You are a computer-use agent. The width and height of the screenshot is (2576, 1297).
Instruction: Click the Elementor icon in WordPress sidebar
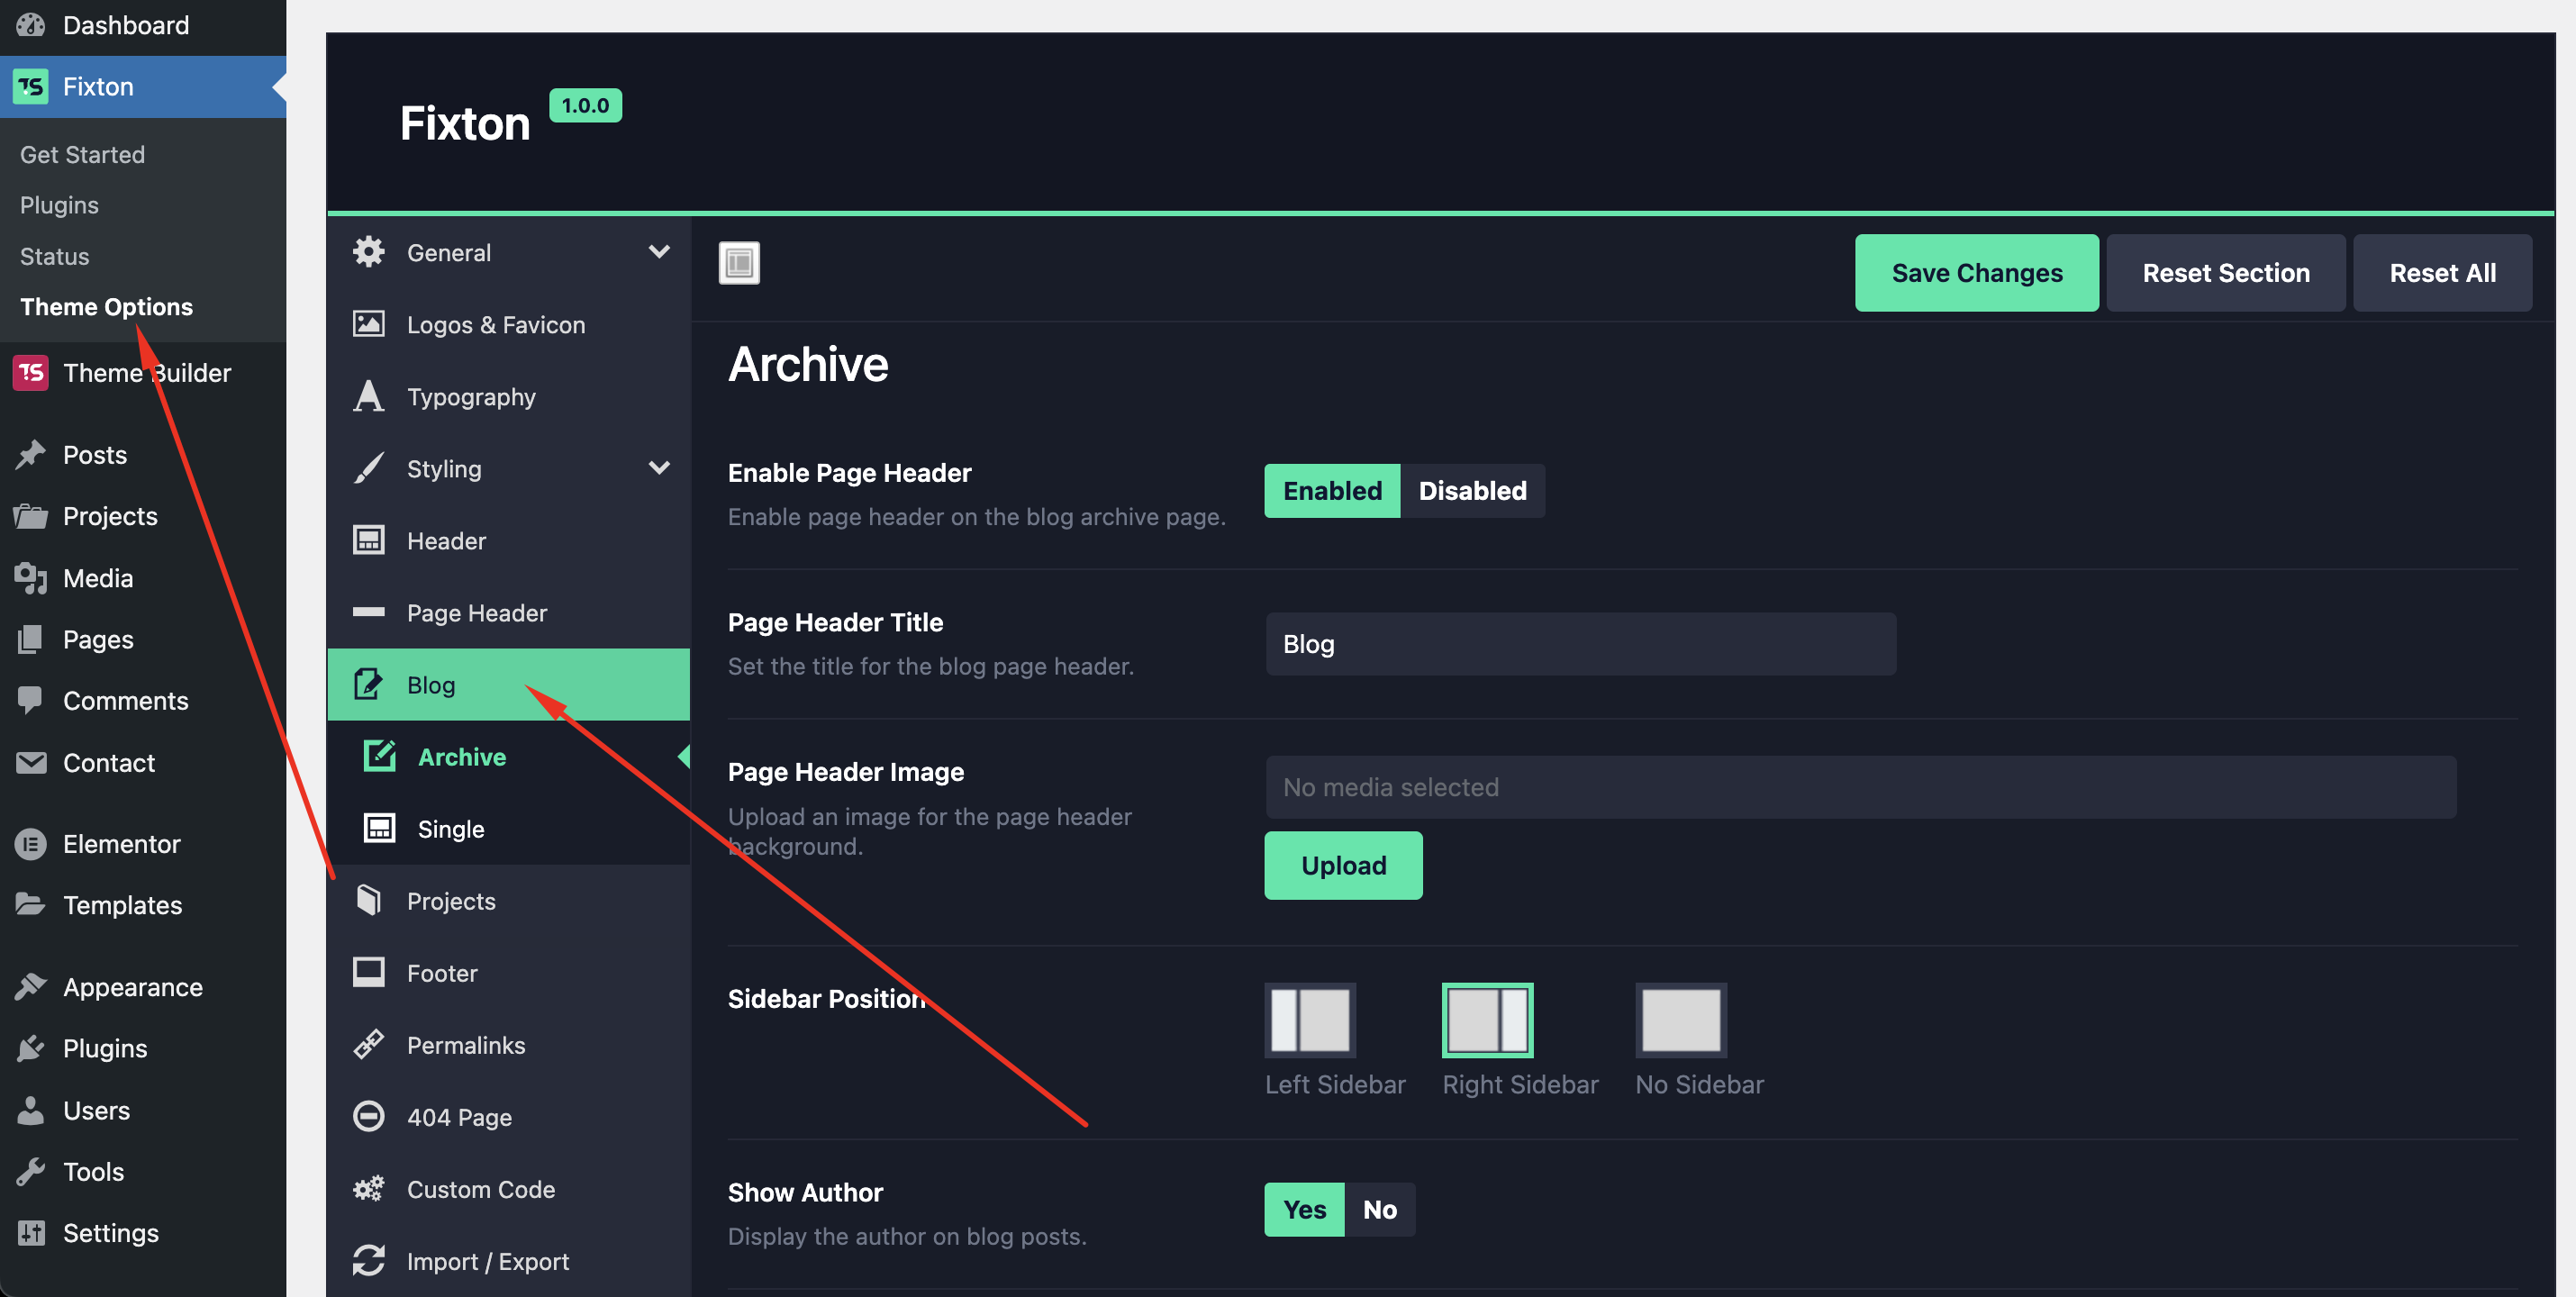click(x=31, y=843)
